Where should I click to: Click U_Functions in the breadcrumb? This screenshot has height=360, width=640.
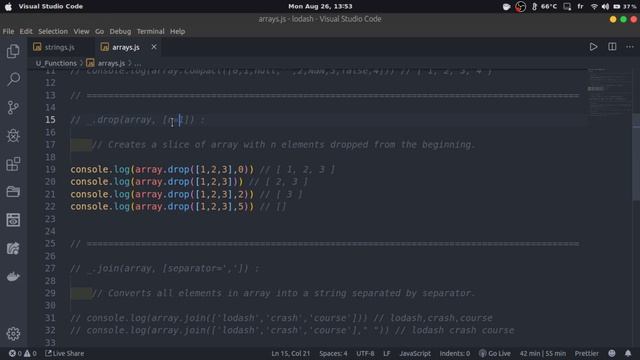(56, 63)
